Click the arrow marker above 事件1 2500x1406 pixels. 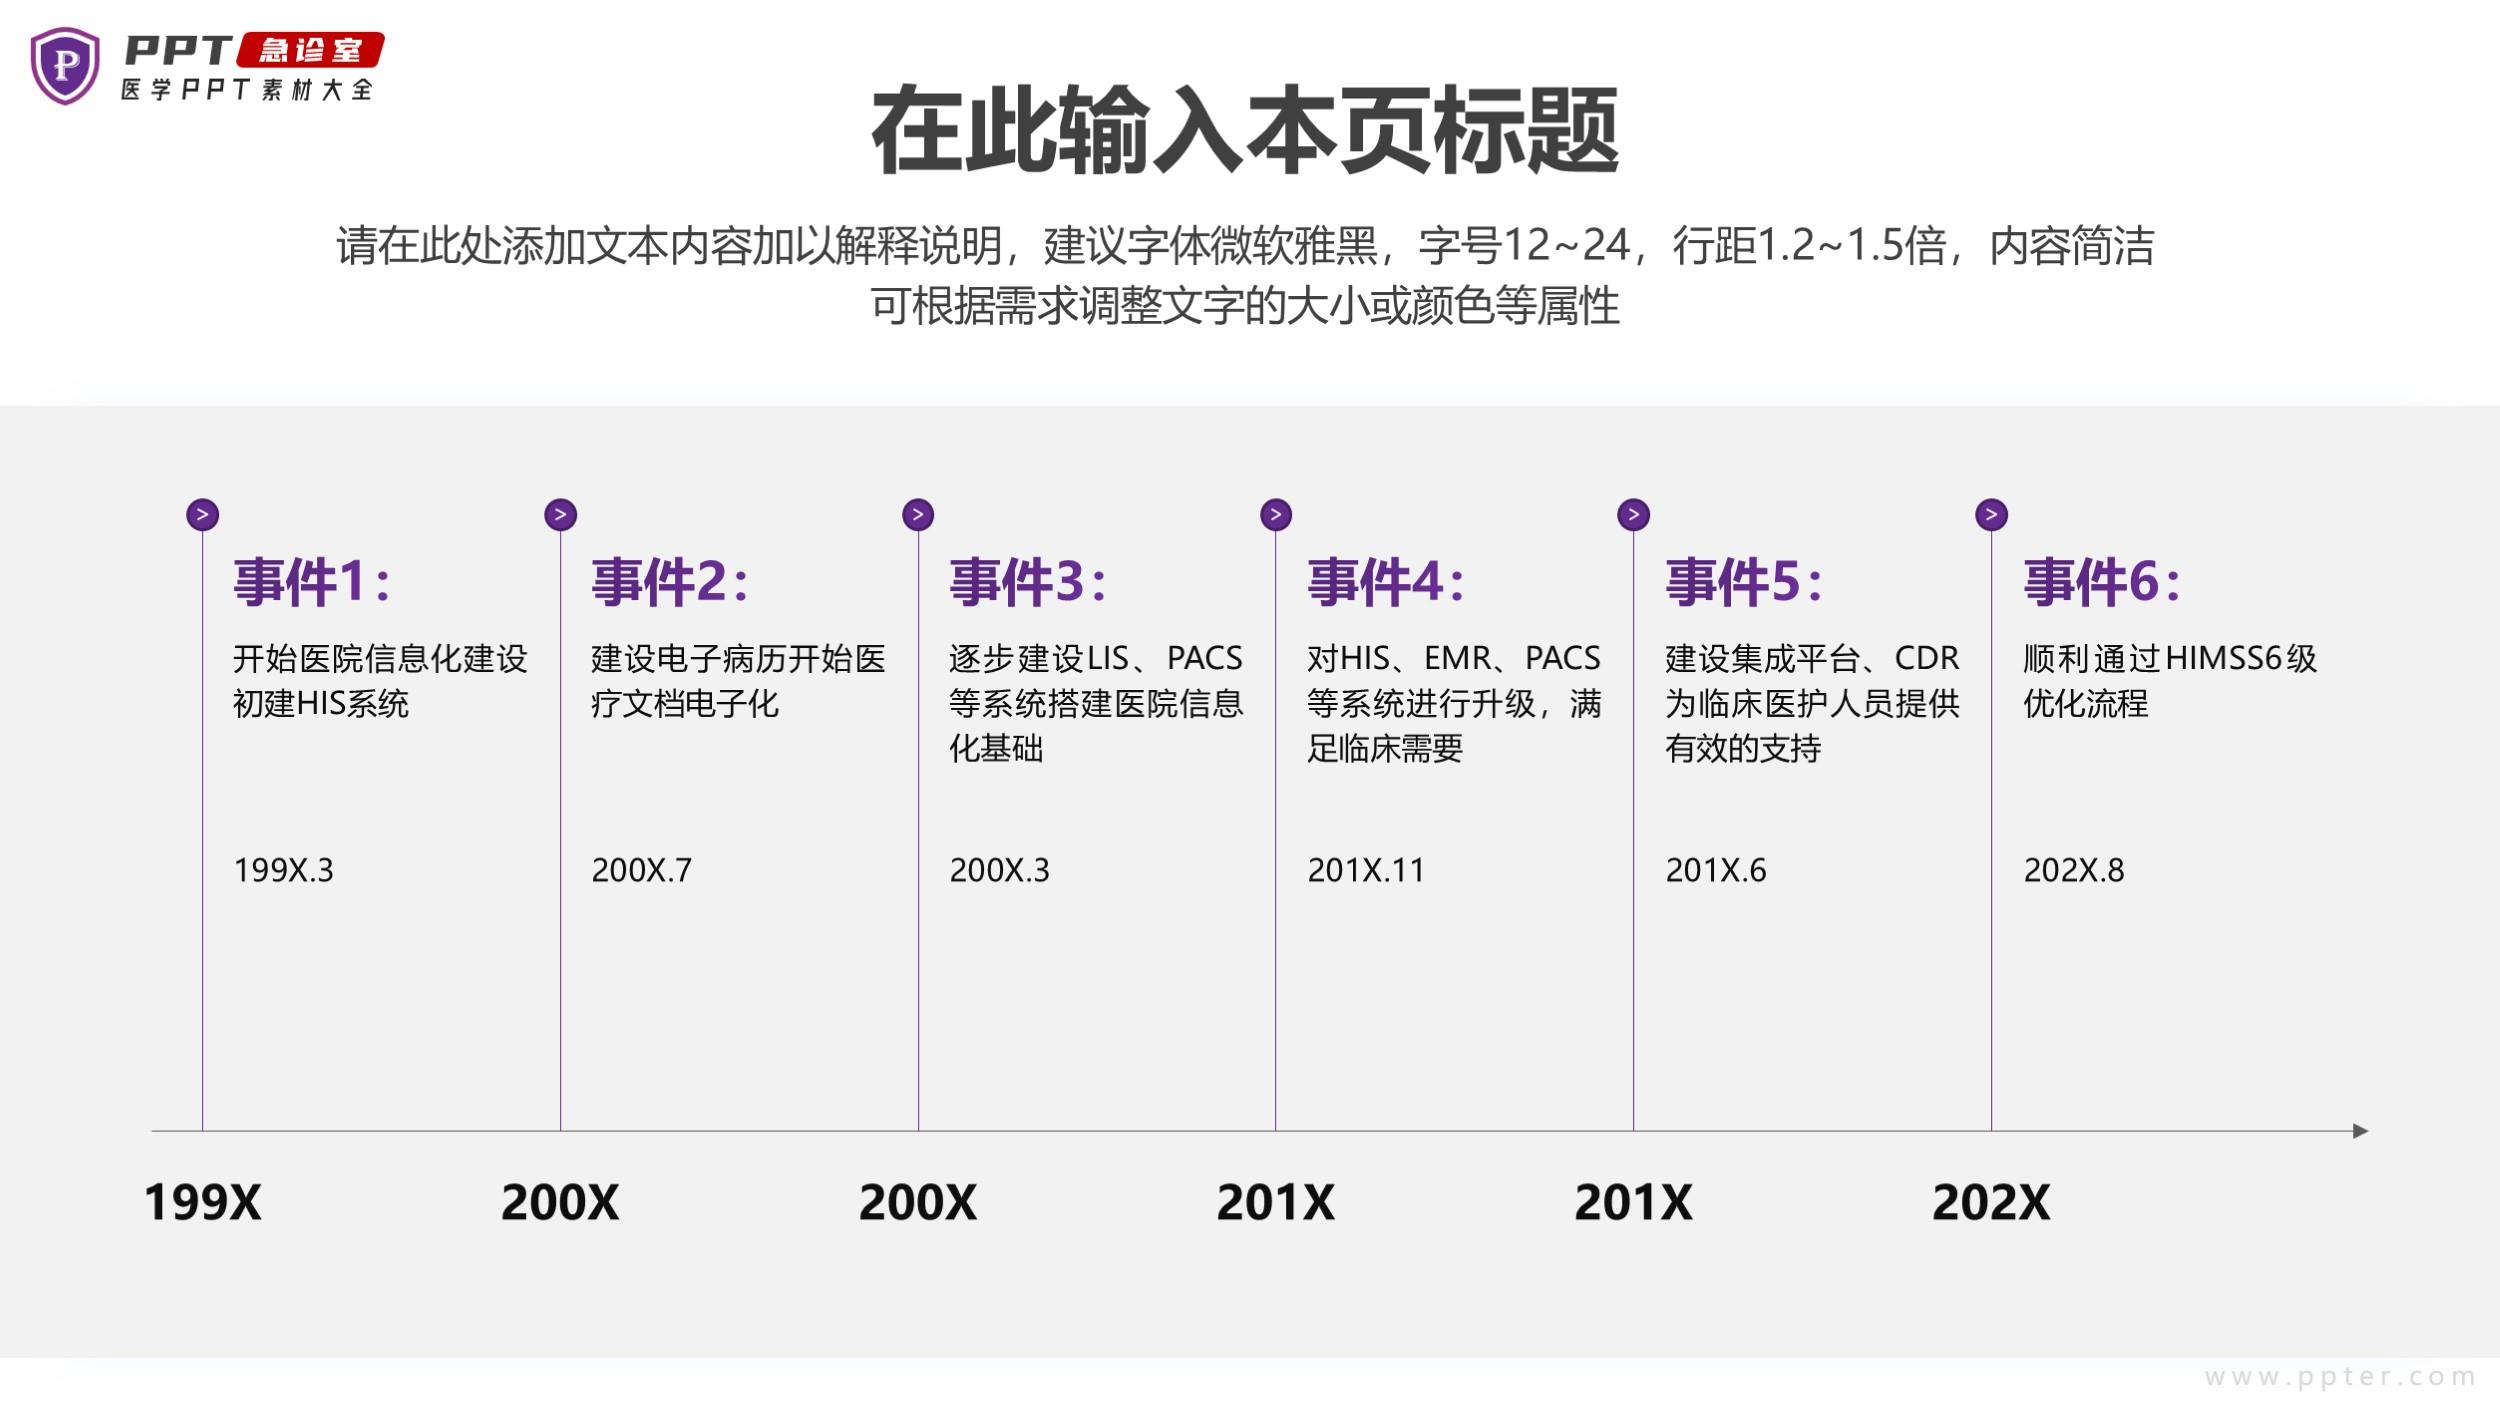203,515
